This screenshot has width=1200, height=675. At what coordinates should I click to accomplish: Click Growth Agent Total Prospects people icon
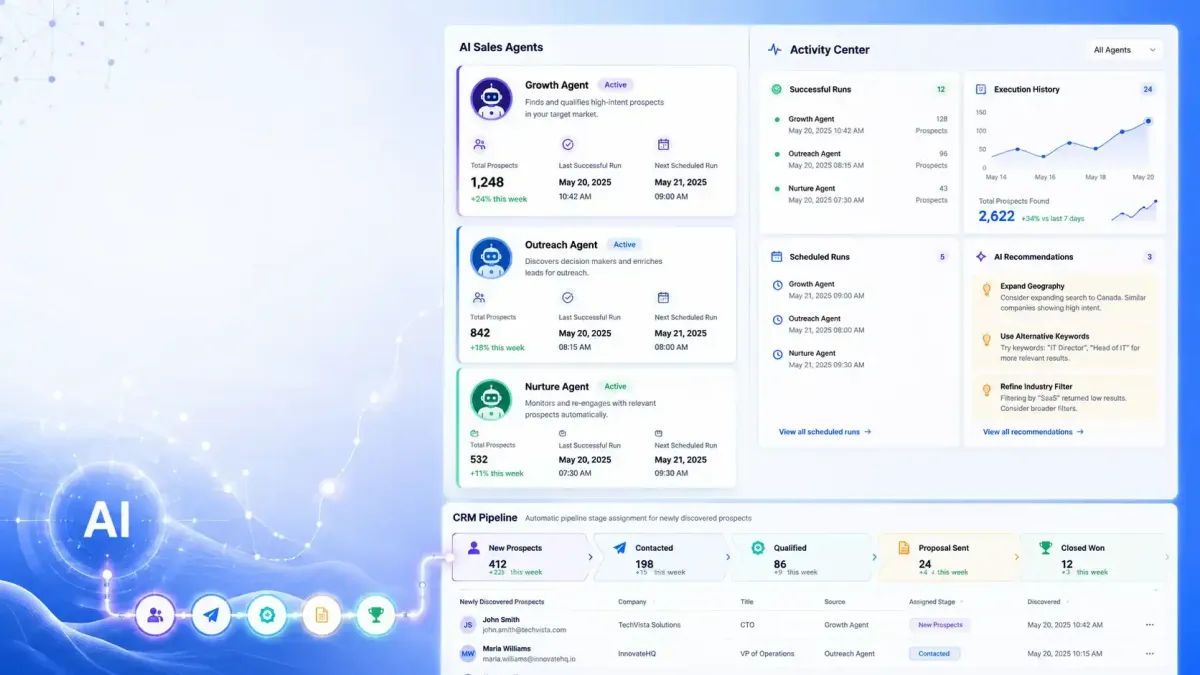click(479, 144)
